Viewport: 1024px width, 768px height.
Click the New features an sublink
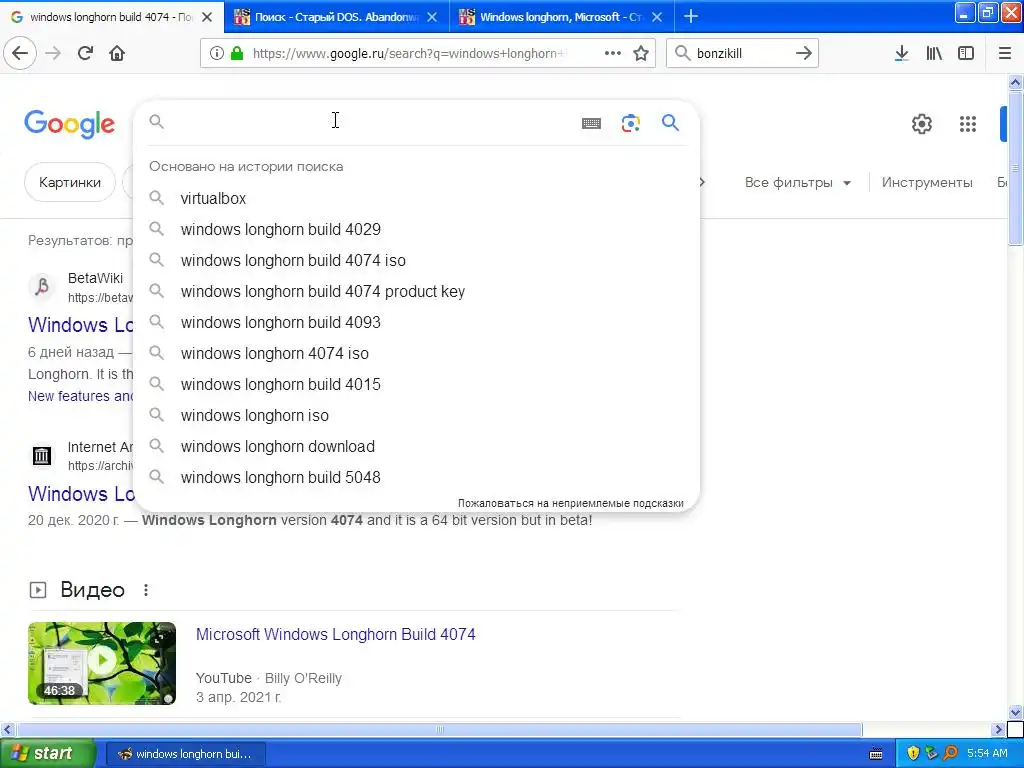(x=80, y=396)
